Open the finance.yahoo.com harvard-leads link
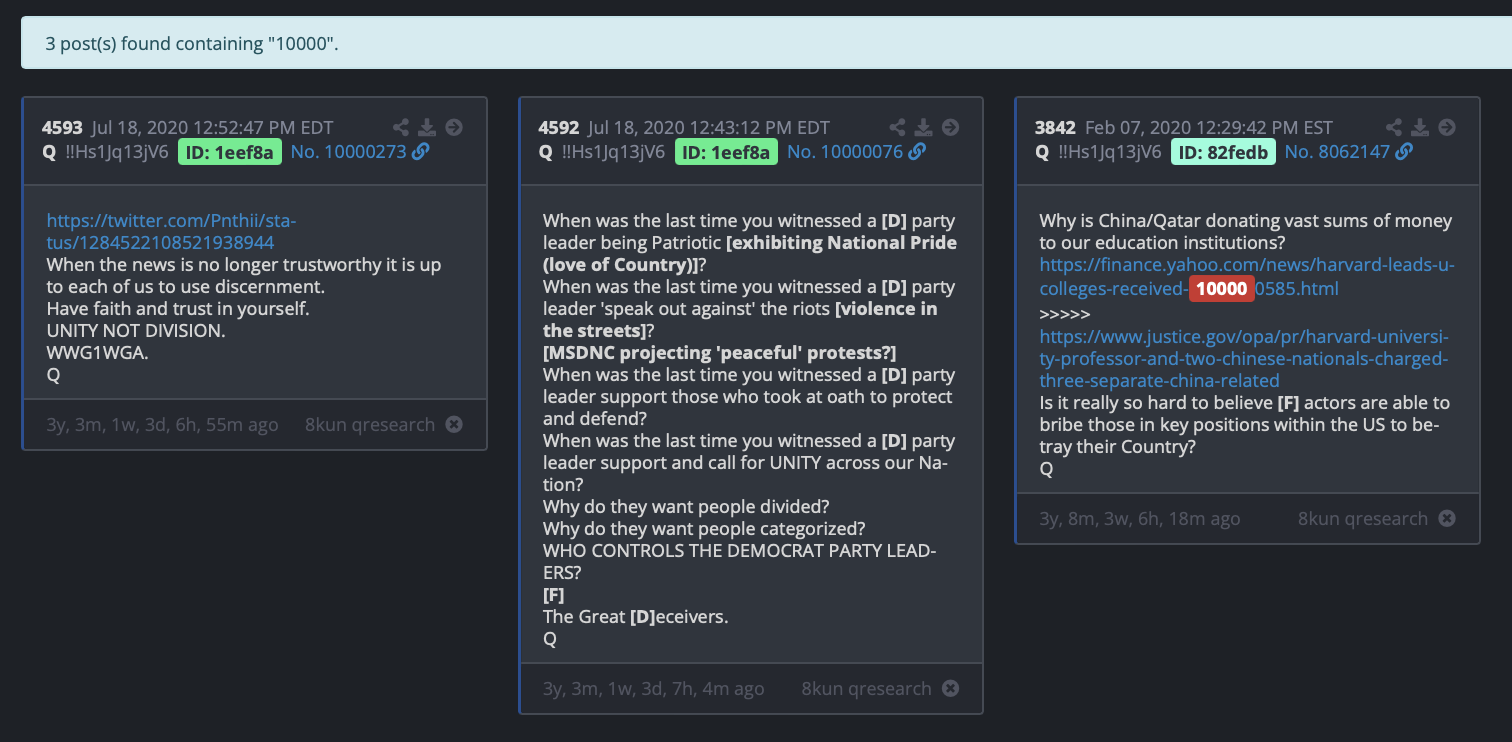The image size is (1512, 742). pos(1247,277)
